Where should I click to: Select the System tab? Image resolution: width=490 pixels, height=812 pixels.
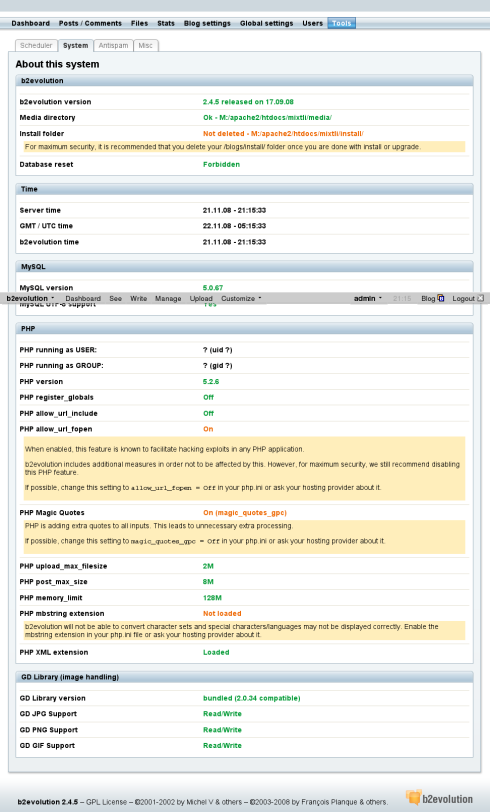coord(76,46)
